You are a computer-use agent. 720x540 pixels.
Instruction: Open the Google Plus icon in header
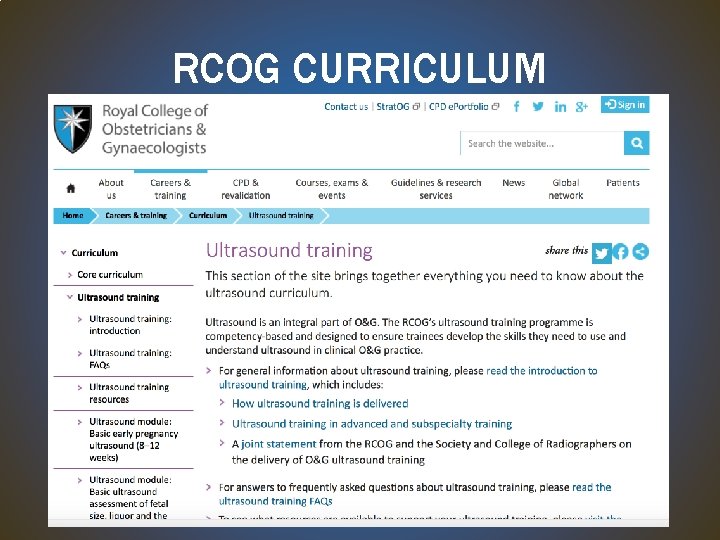click(582, 107)
